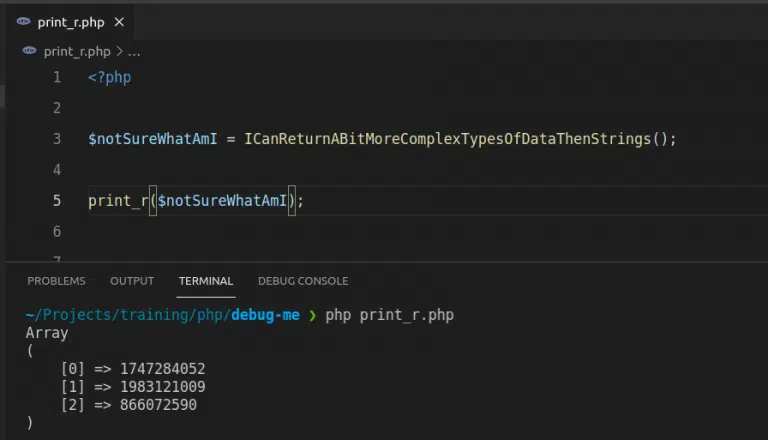Screen dimensions: 768x440
Task: Open the OUTPUT panel tab
Action: pyautogui.click(x=132, y=281)
